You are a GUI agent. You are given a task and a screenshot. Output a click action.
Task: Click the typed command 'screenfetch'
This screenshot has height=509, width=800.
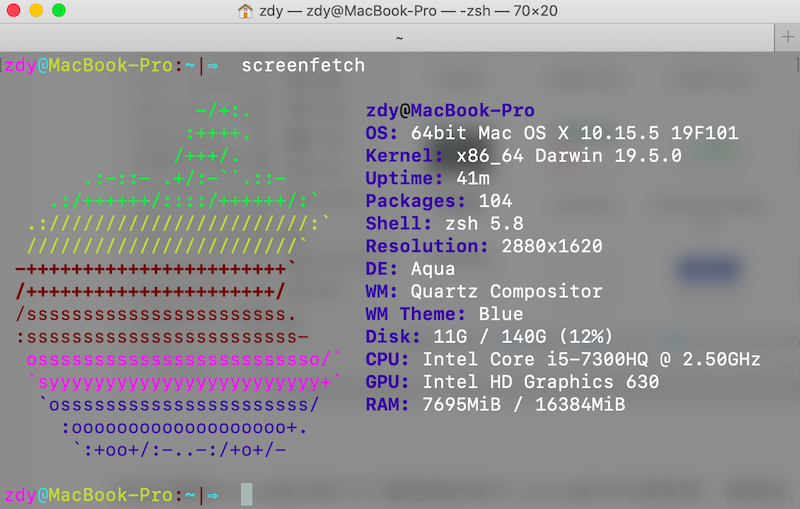[303, 65]
